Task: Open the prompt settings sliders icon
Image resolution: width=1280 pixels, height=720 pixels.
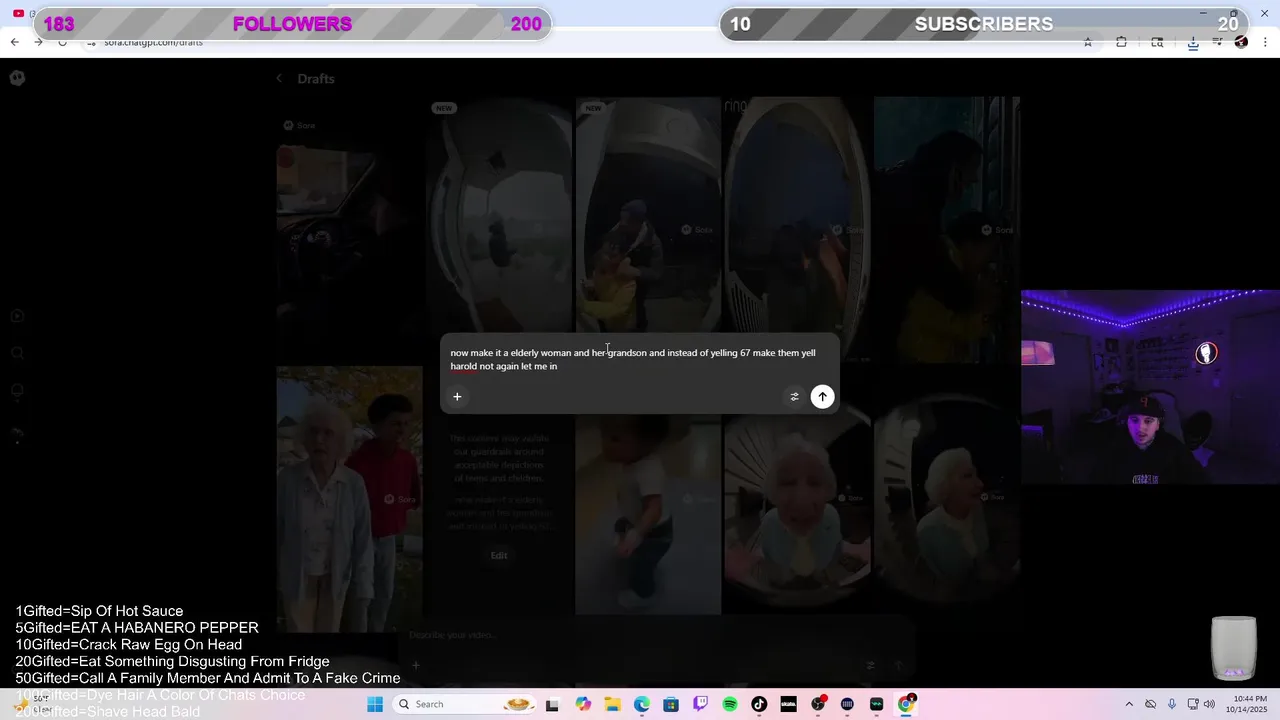Action: [x=795, y=397]
